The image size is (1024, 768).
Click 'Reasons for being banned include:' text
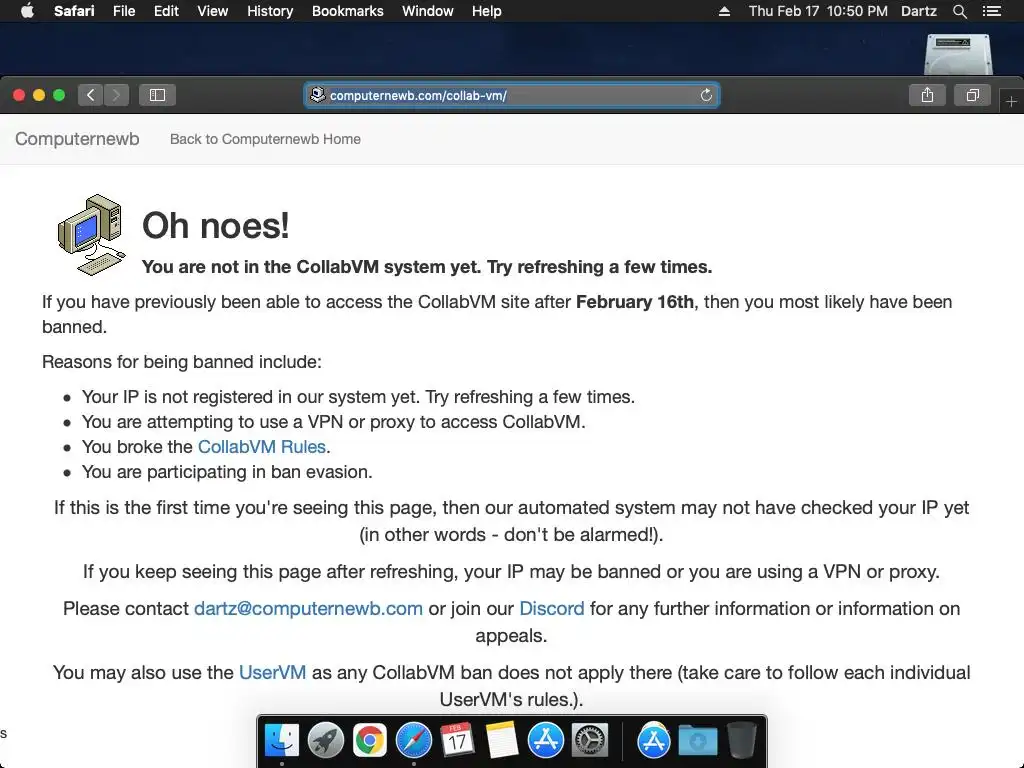[x=182, y=362]
